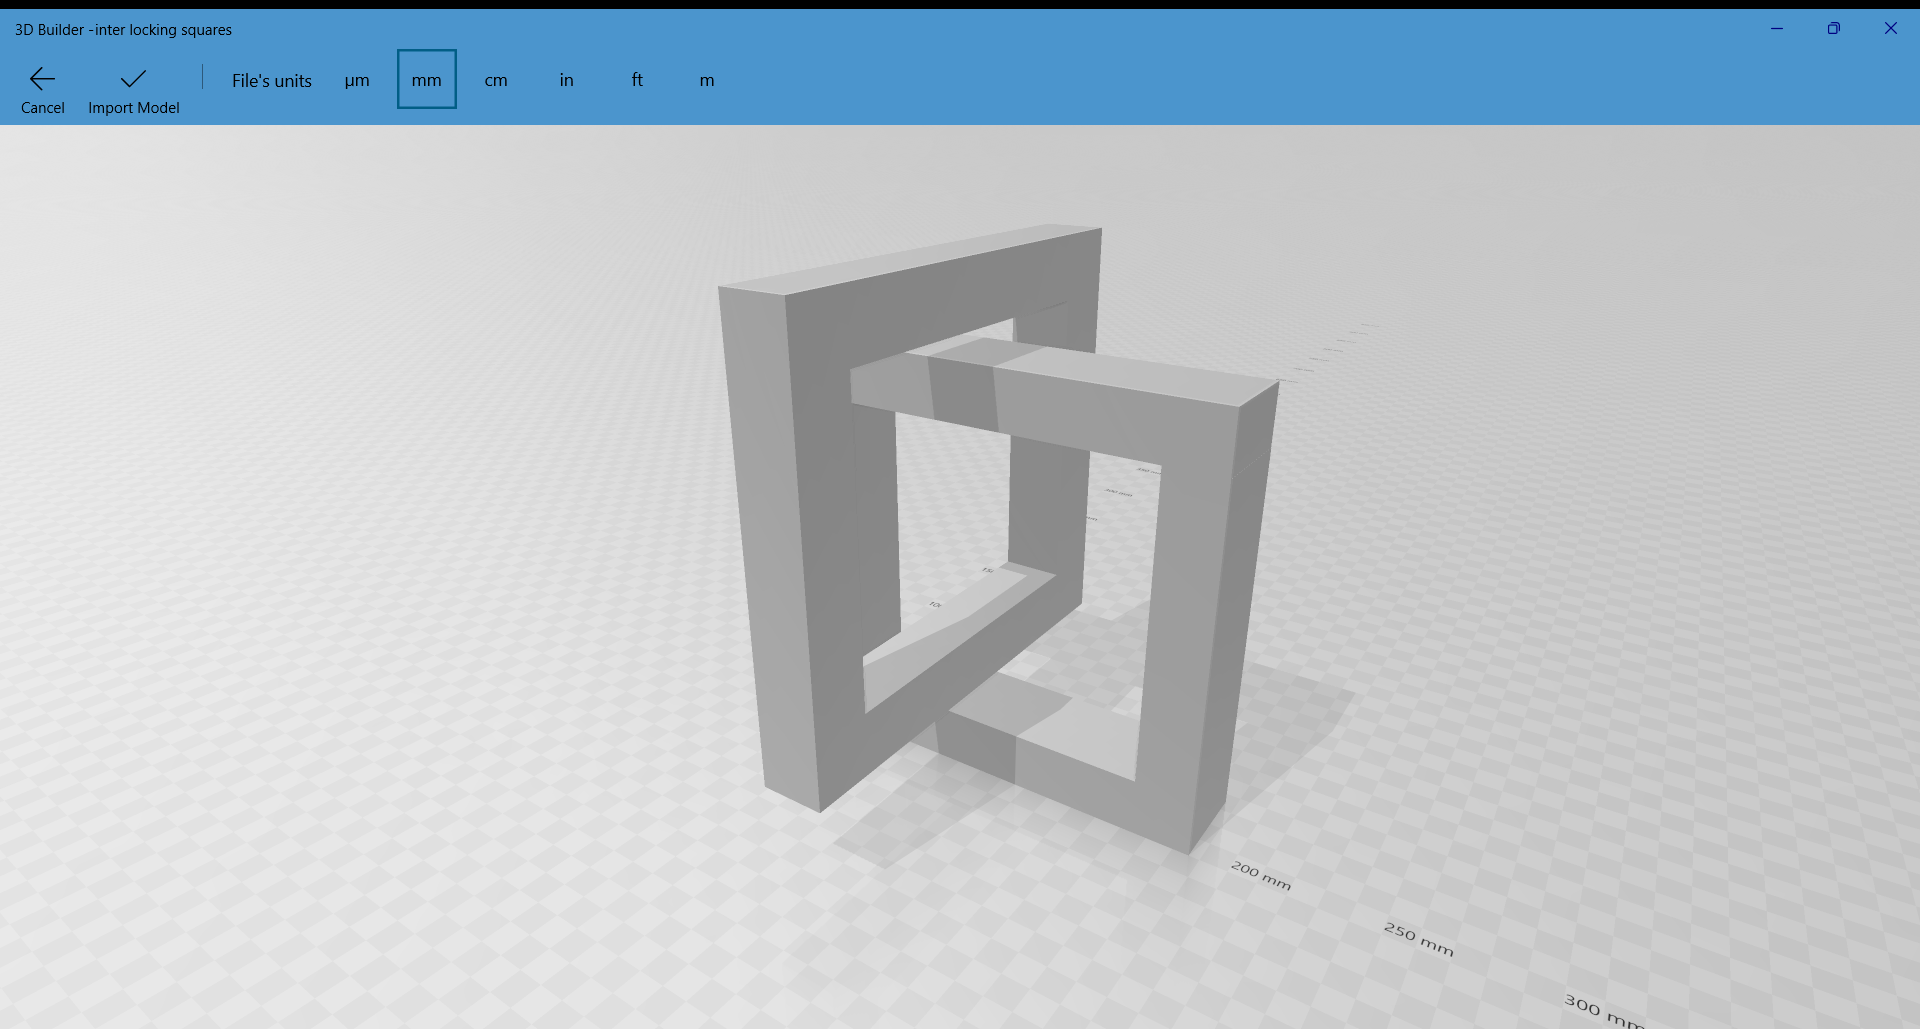
Task: Close the 3D Builder window
Action: (1890, 28)
